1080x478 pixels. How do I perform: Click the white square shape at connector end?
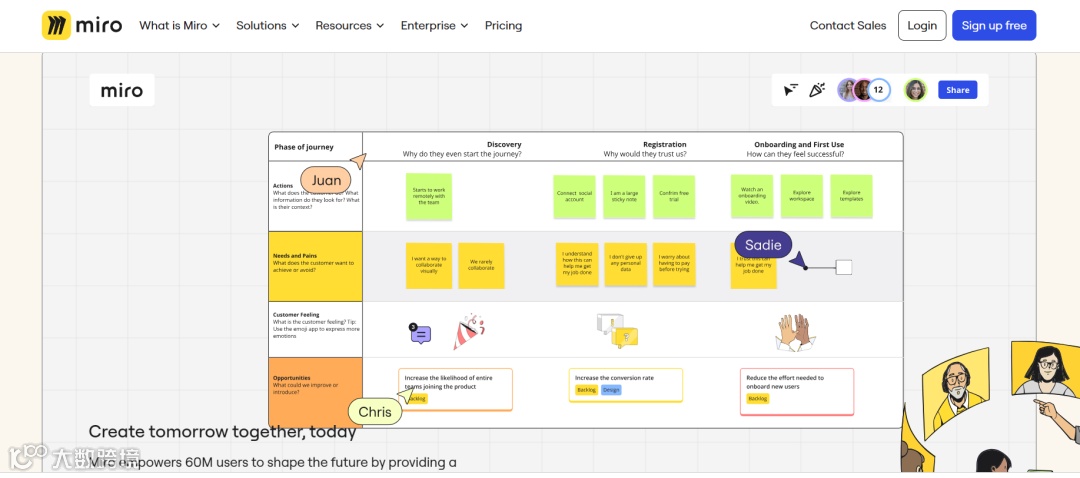tap(844, 267)
